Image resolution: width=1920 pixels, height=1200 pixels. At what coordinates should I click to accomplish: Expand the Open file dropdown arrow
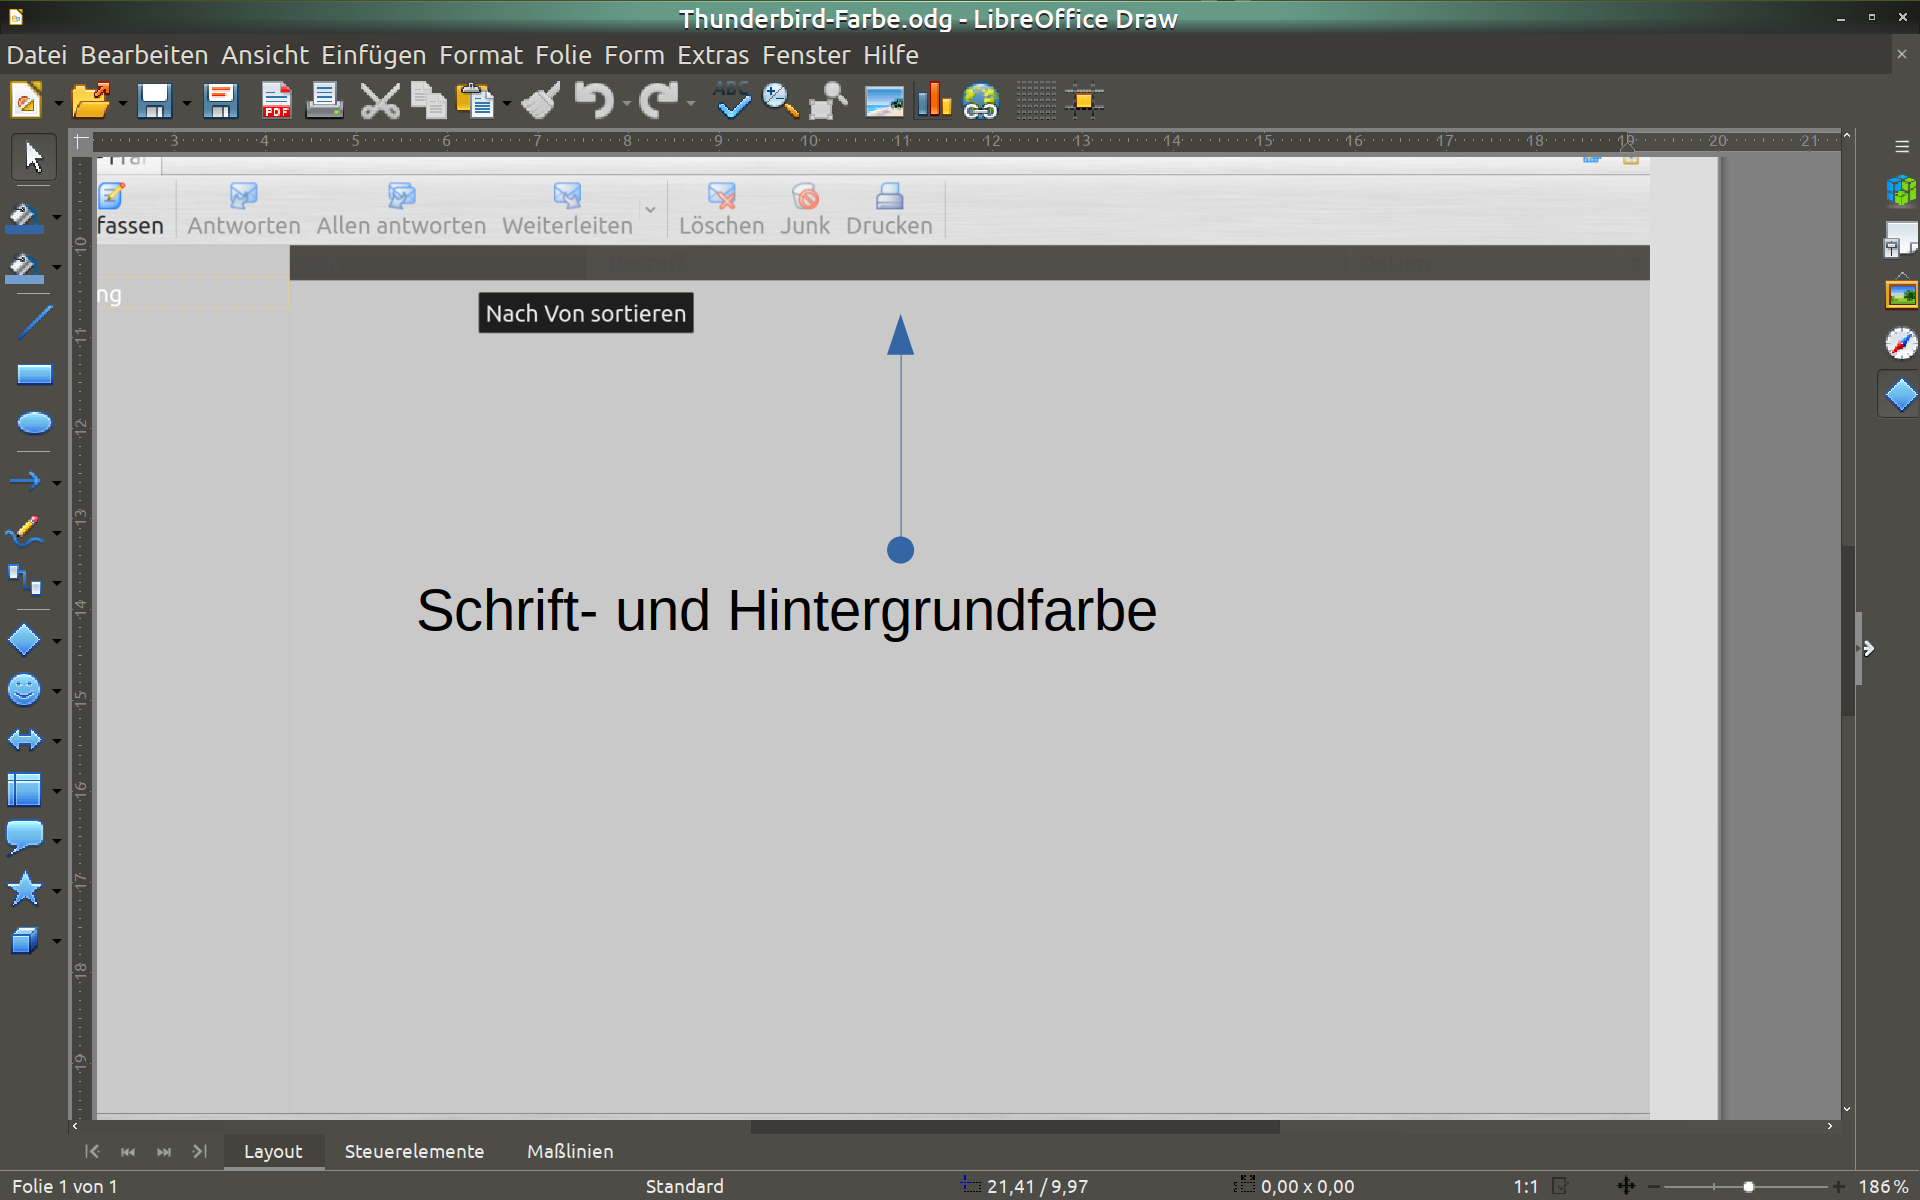coord(122,103)
